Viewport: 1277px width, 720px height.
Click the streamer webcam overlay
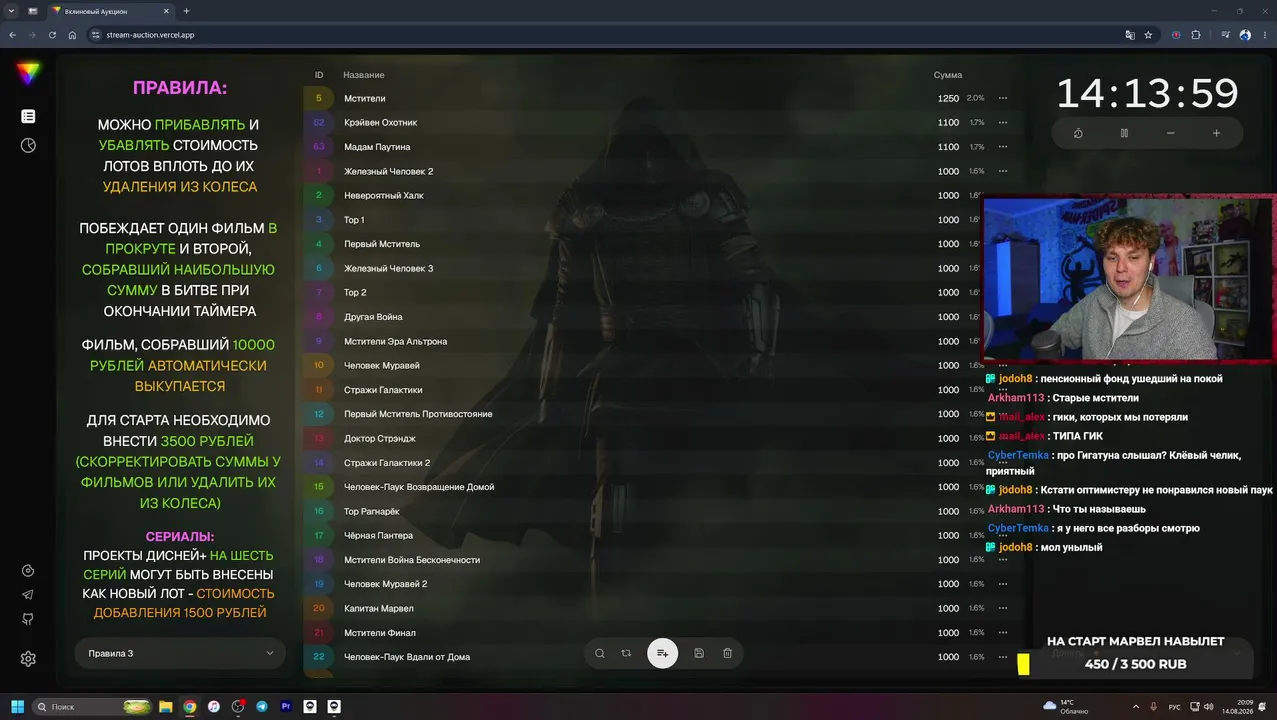click(x=1130, y=278)
